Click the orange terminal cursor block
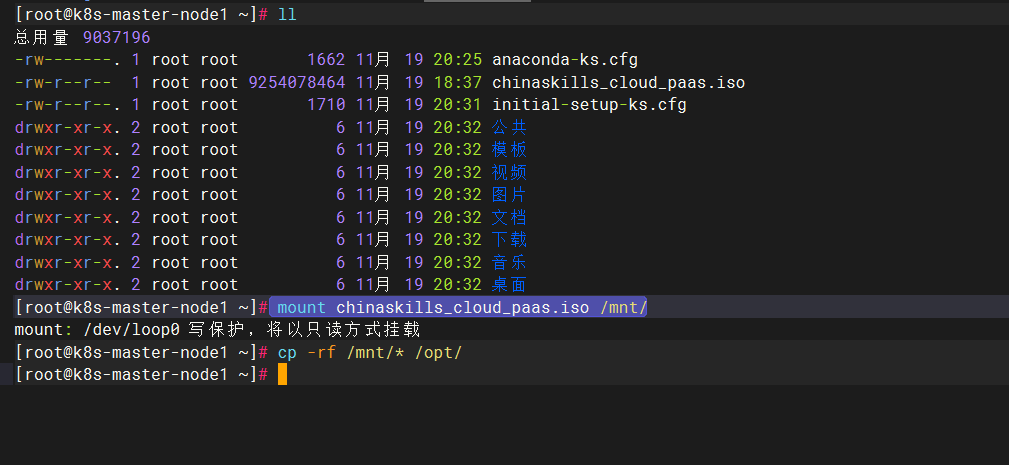The height and width of the screenshot is (465, 1009). [282, 374]
